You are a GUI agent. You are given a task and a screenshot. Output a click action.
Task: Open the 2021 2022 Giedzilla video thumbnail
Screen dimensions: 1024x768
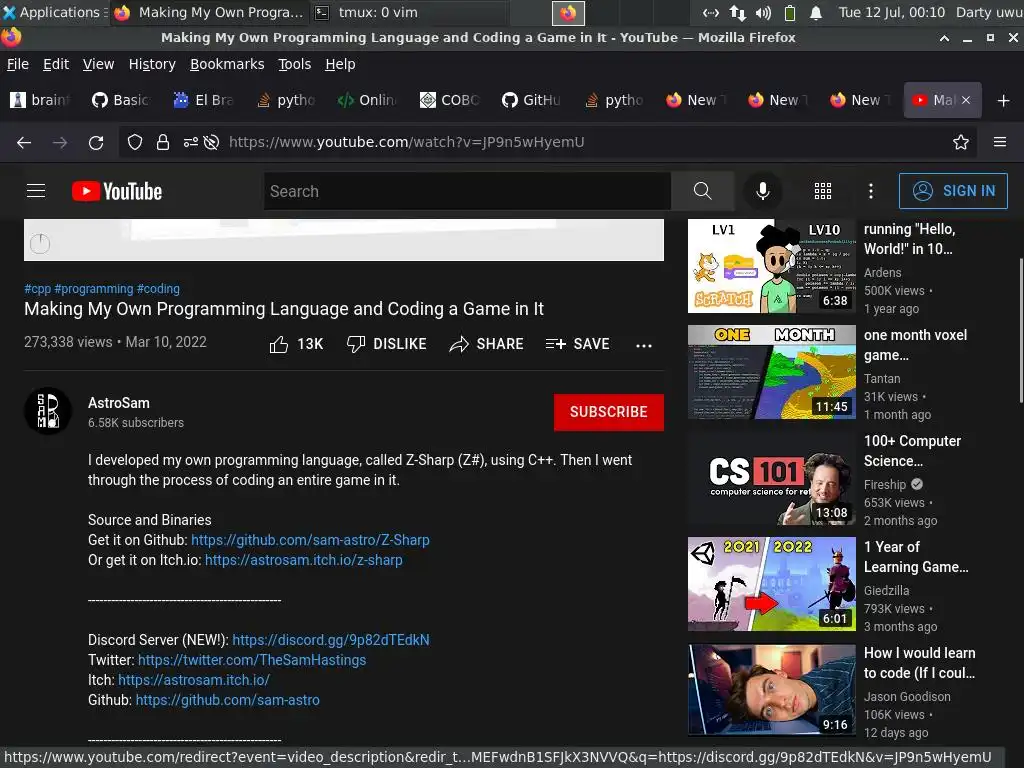pos(771,584)
